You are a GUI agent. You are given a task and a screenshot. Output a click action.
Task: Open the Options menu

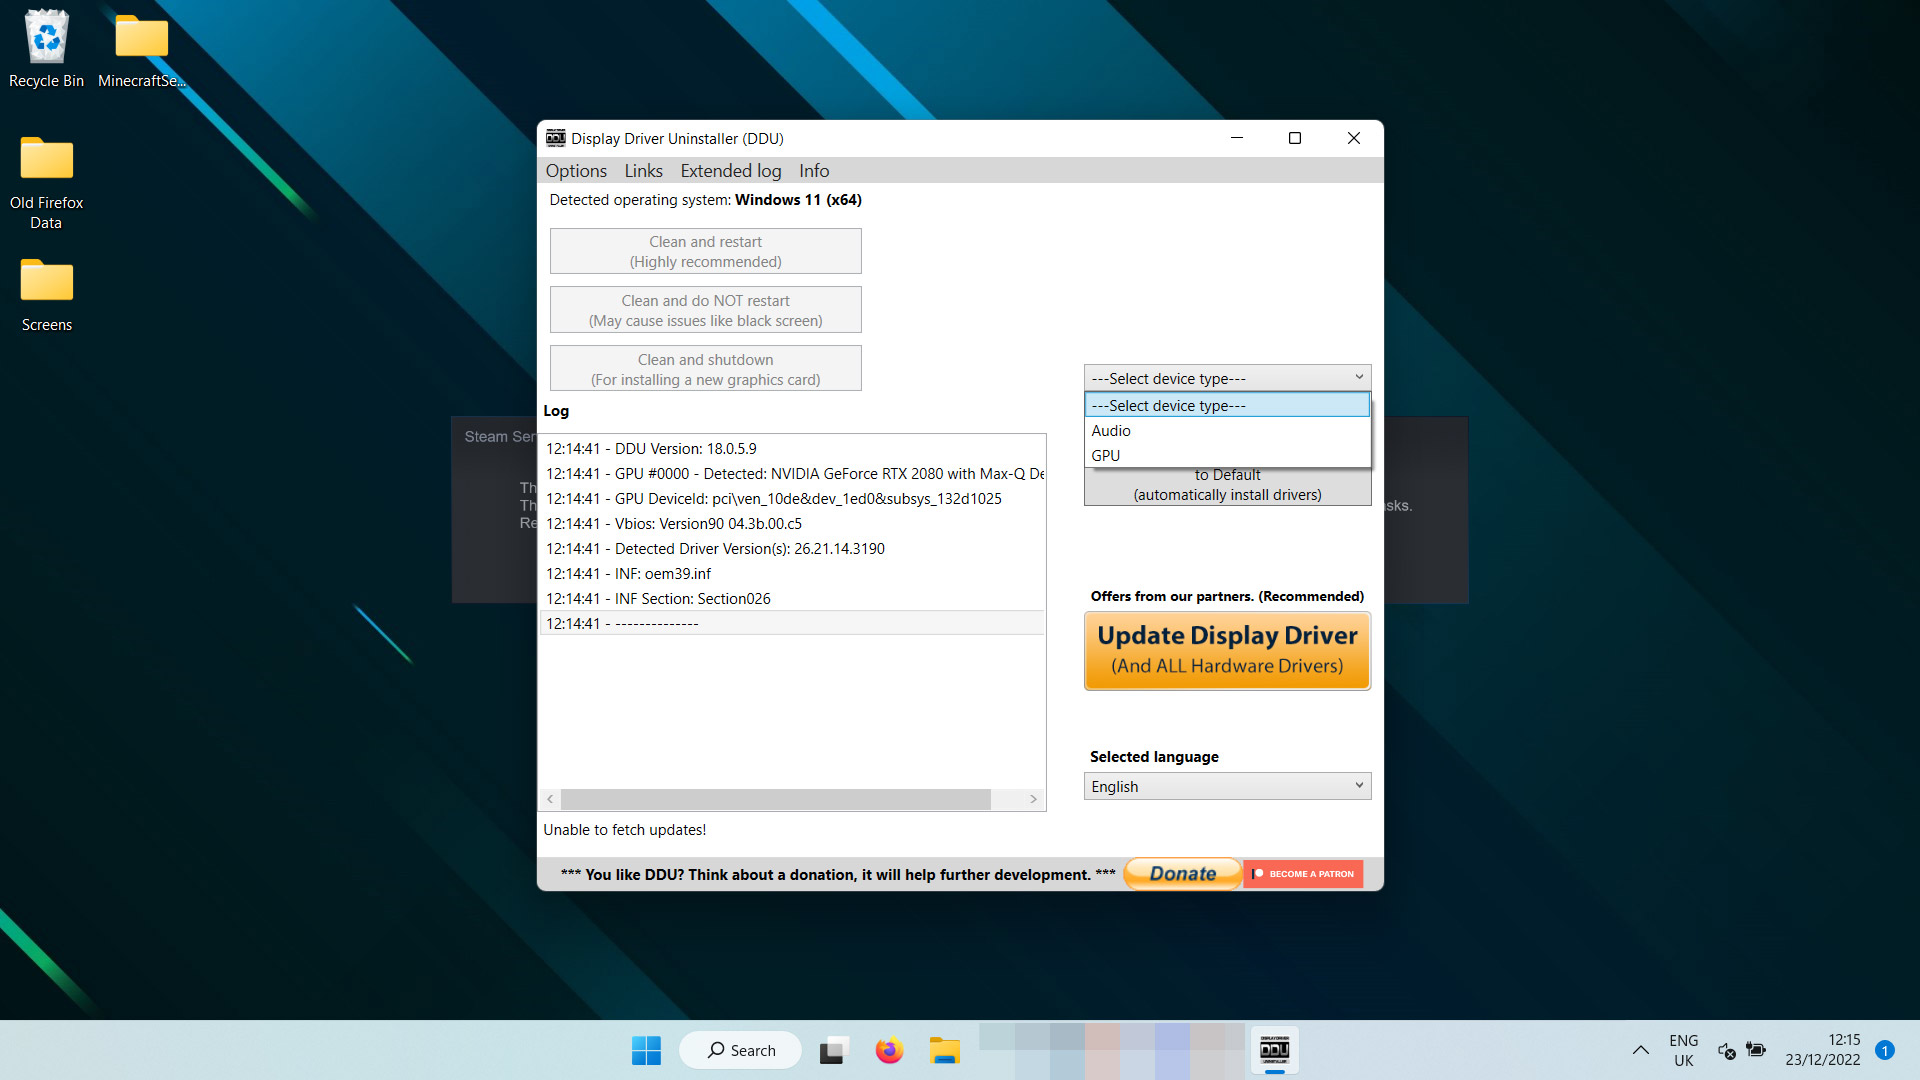pos(575,170)
